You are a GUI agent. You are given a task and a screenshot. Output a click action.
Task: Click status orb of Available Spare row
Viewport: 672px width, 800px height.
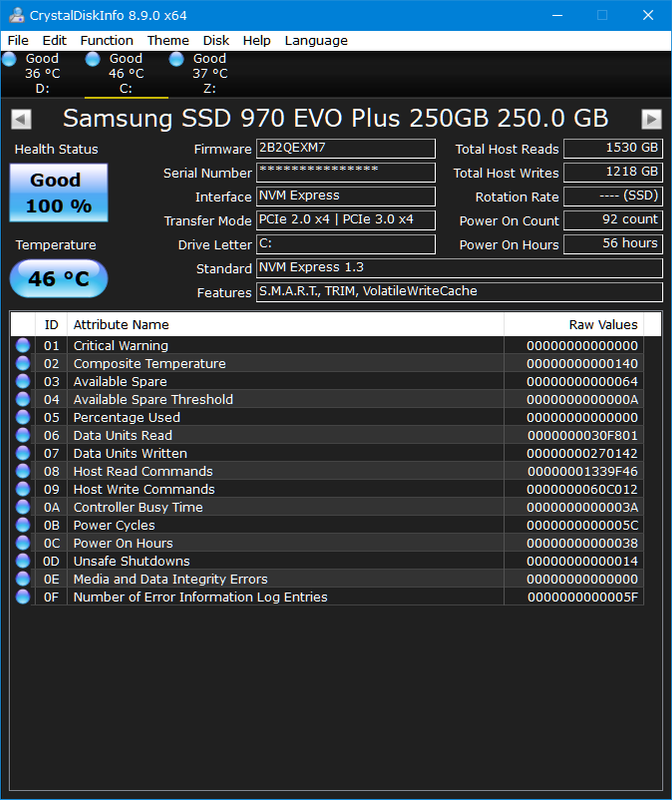click(x=23, y=381)
